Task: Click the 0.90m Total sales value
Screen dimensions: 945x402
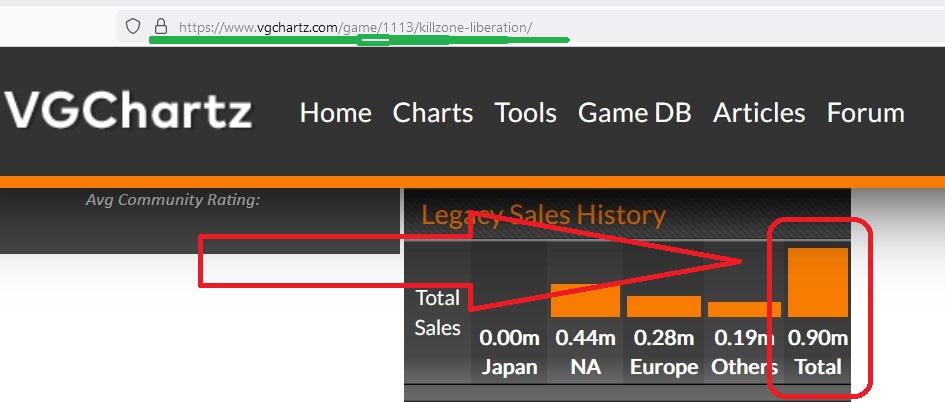Action: tap(818, 338)
